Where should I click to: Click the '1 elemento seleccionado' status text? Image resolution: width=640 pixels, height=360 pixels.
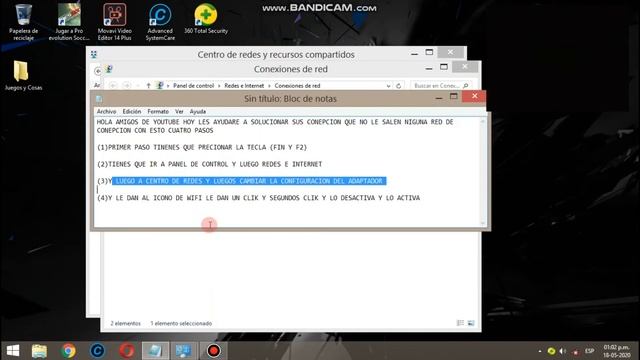coord(181,323)
